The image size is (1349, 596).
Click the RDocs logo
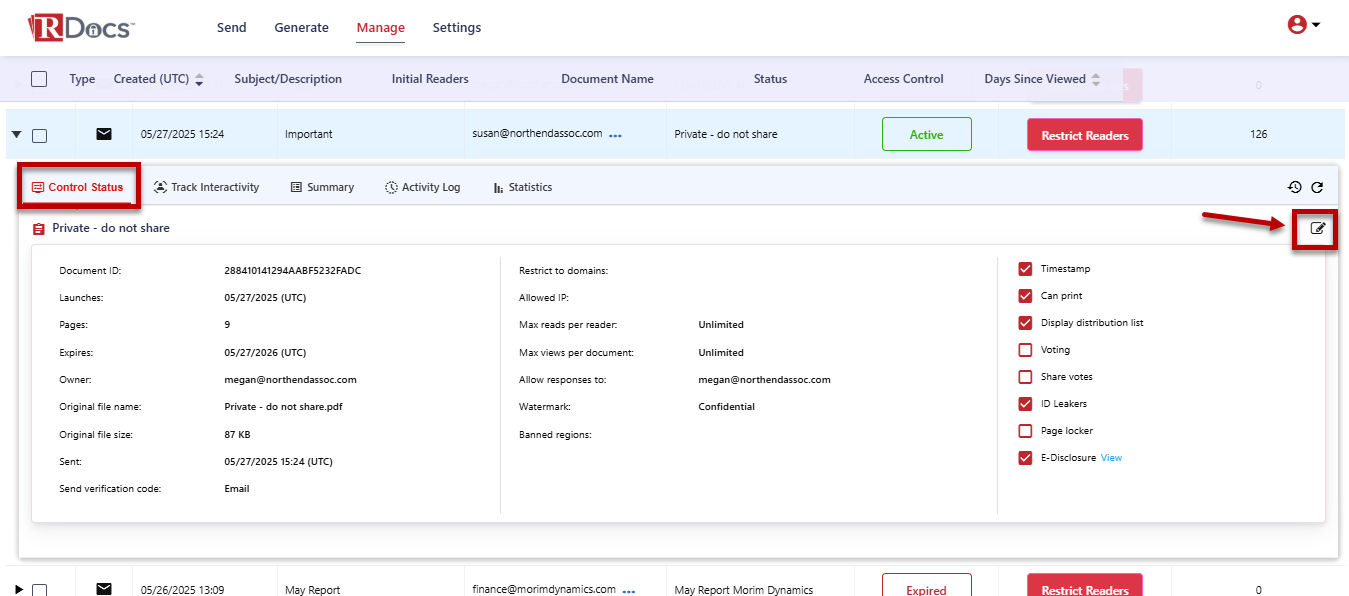[x=80, y=27]
